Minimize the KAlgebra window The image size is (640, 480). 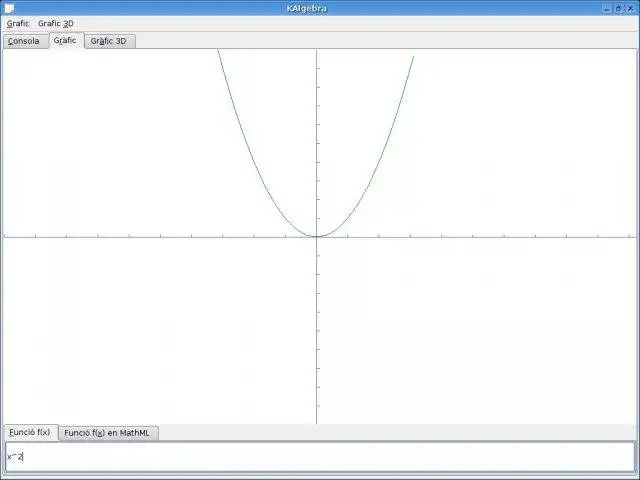[607, 8]
